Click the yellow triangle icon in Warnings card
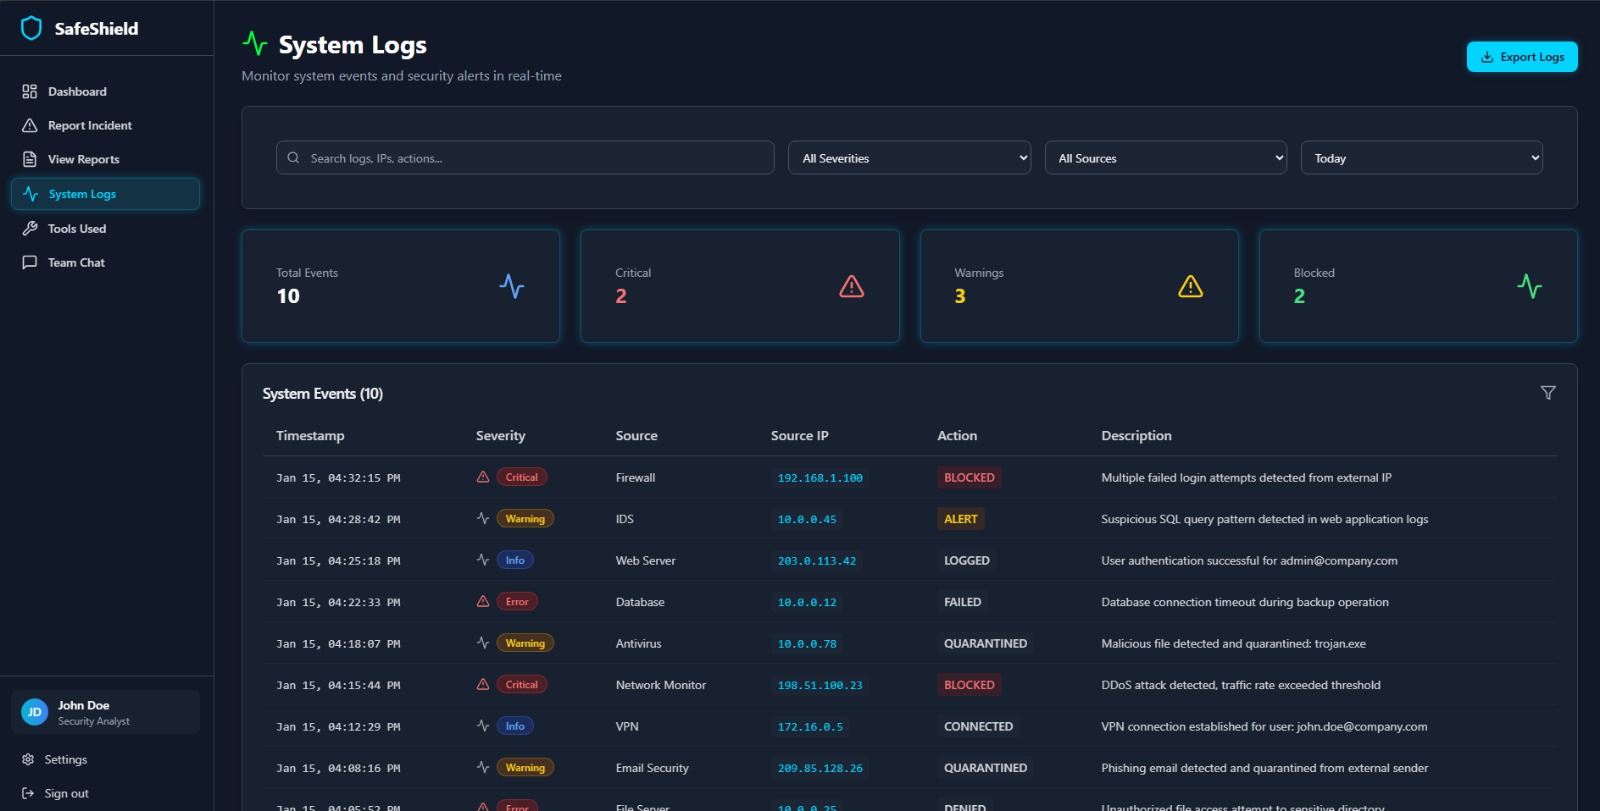This screenshot has width=1600, height=811. 1191,286
